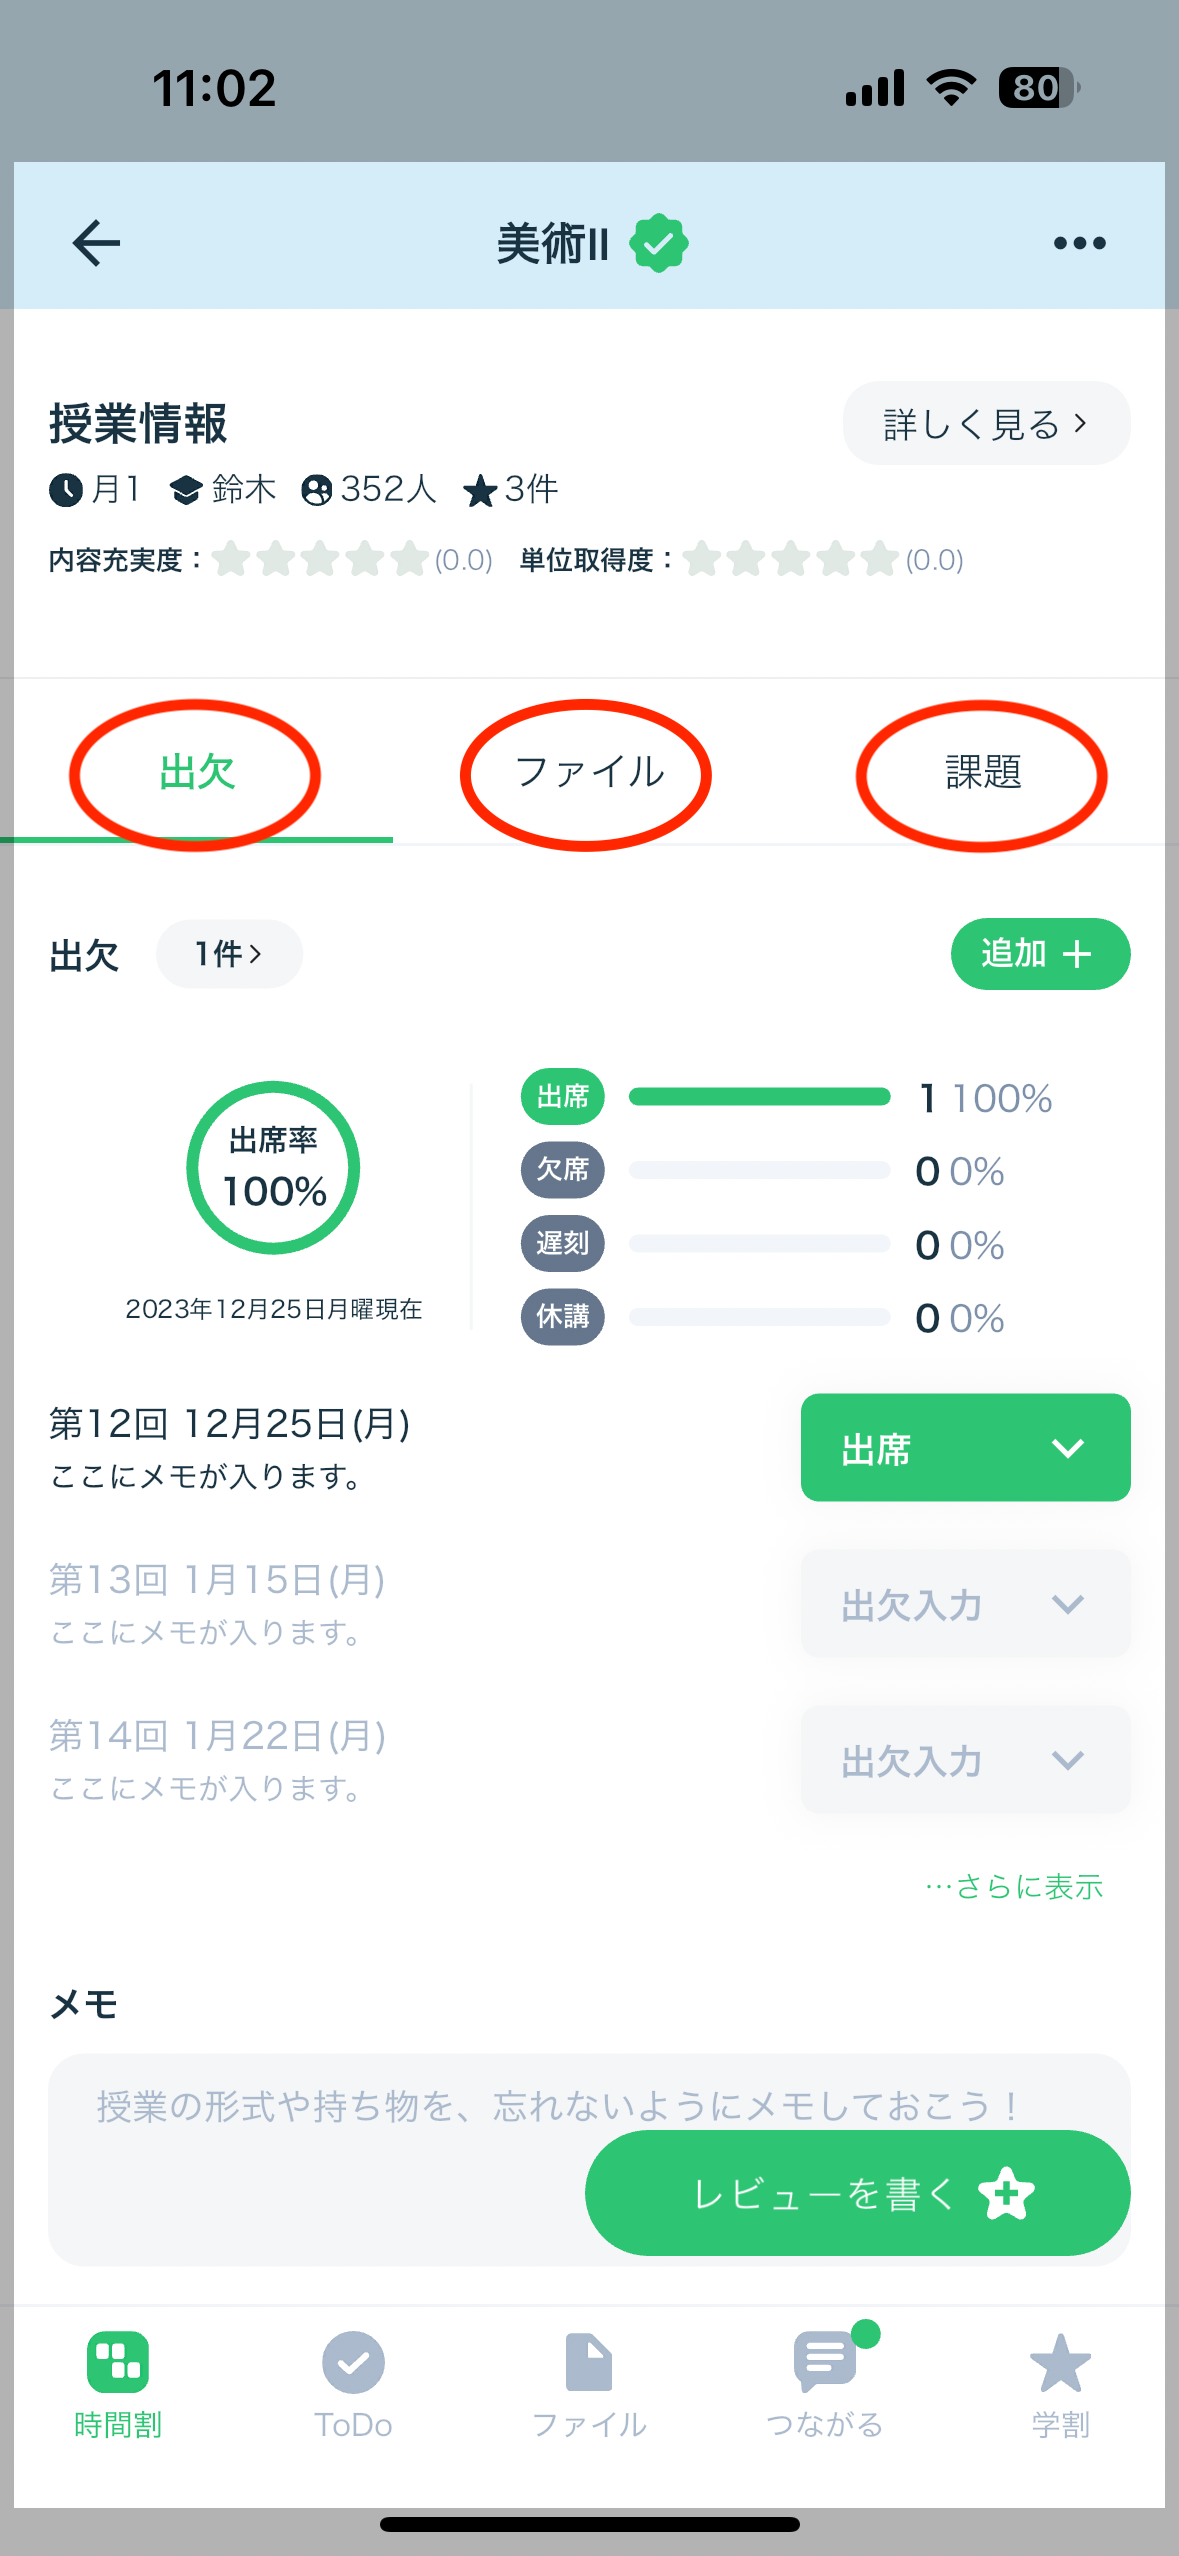
Task: Tap the レビューを書く button
Action: [x=857, y=2193]
